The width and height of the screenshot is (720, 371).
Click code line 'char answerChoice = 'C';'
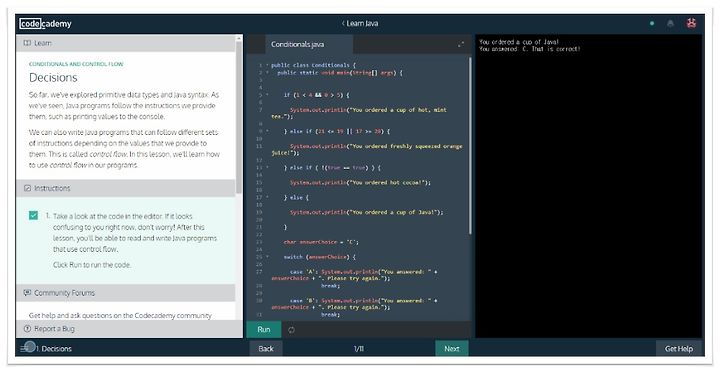(321, 242)
